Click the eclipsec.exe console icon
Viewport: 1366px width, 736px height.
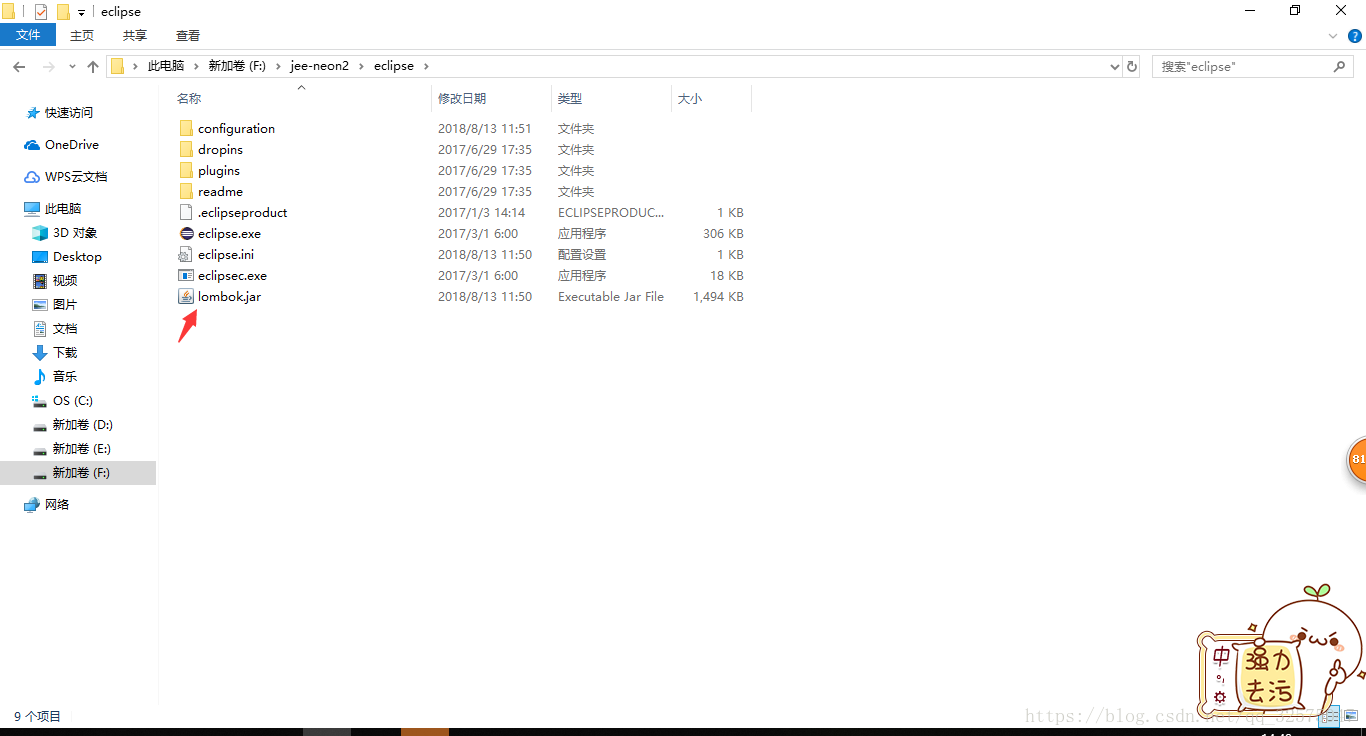point(186,275)
